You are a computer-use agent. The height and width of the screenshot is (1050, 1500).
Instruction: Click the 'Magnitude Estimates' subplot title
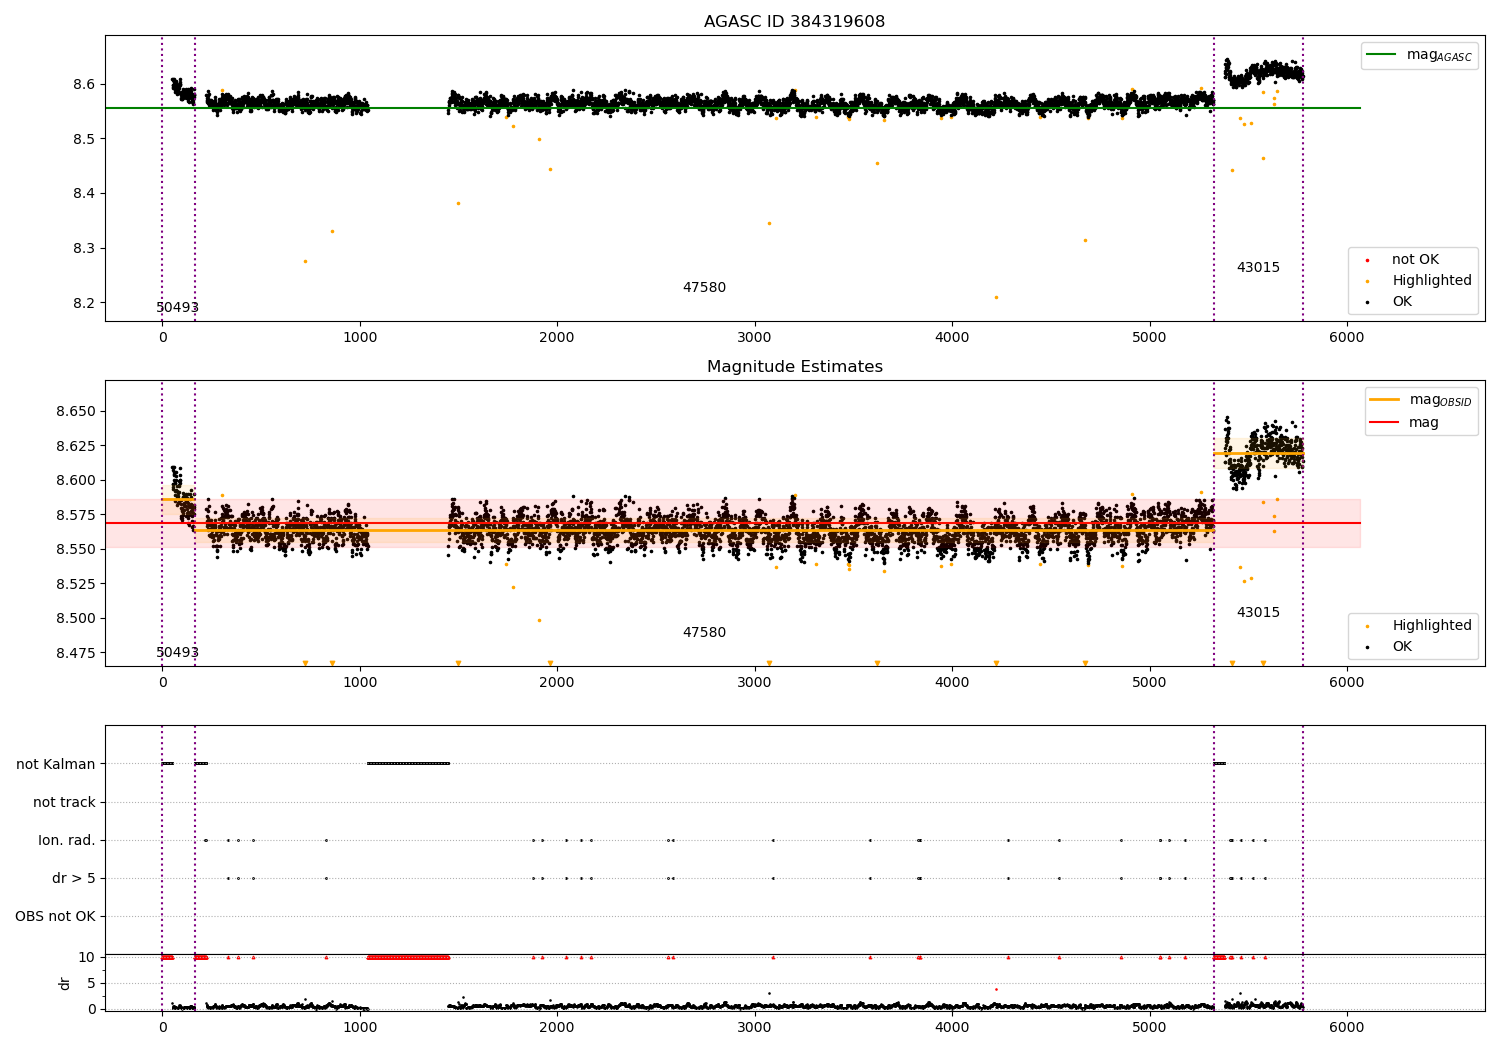point(794,367)
